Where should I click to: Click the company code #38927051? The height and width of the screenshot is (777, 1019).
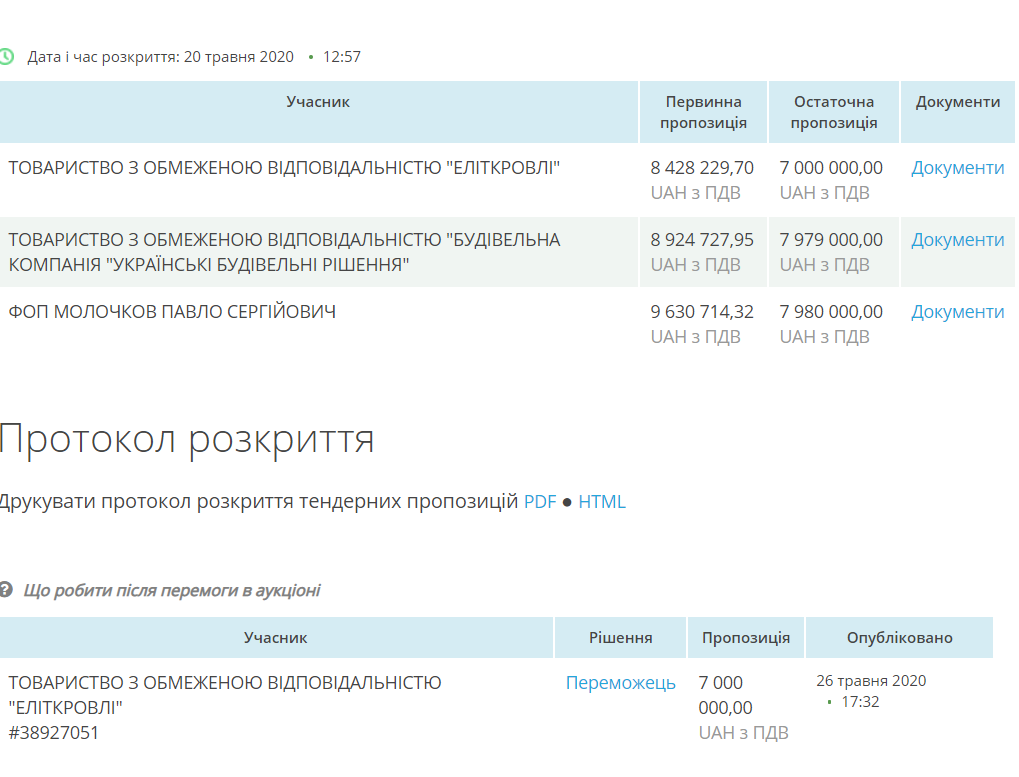click(x=54, y=733)
